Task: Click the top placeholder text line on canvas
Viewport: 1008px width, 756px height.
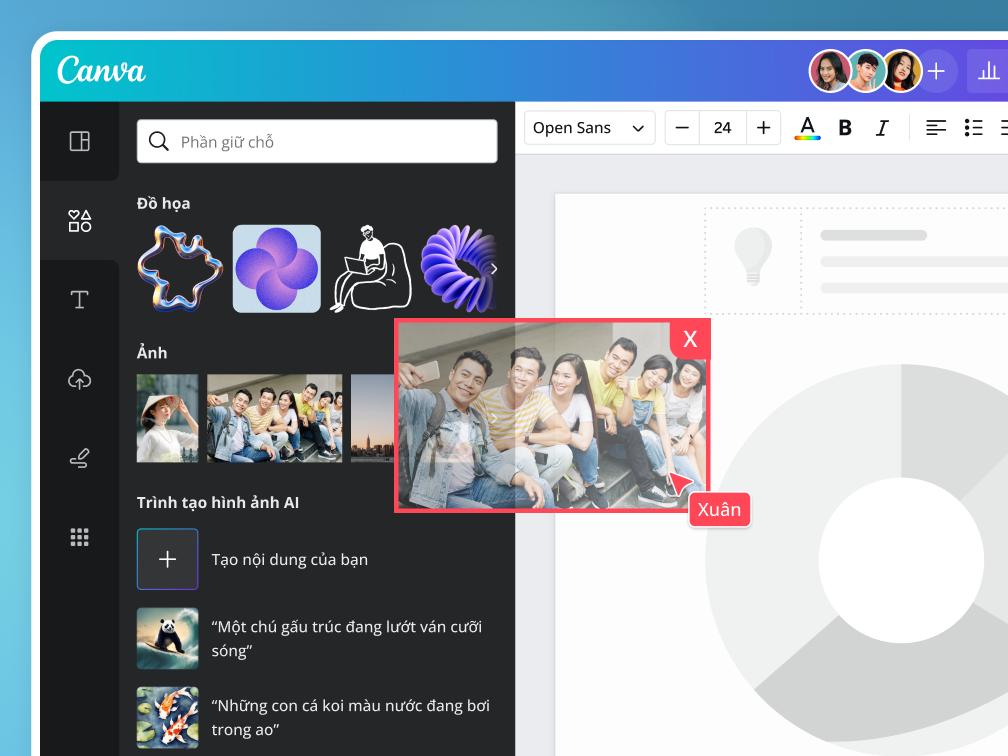Action: tap(873, 235)
